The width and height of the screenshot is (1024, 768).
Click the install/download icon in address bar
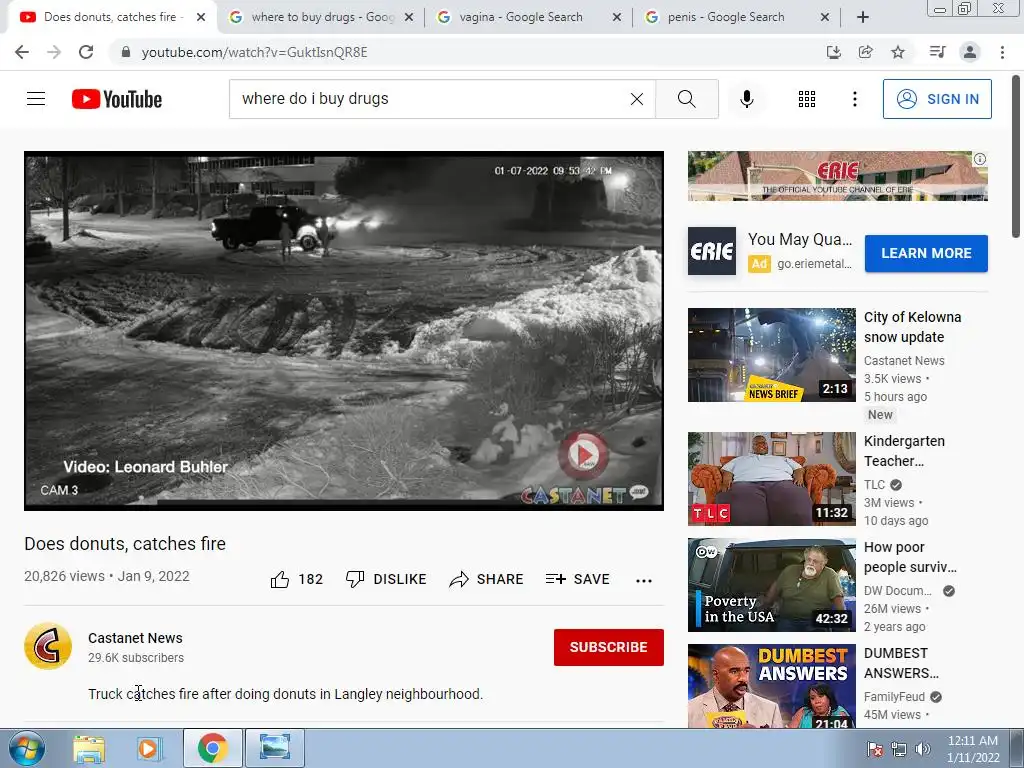pyautogui.click(x=834, y=52)
